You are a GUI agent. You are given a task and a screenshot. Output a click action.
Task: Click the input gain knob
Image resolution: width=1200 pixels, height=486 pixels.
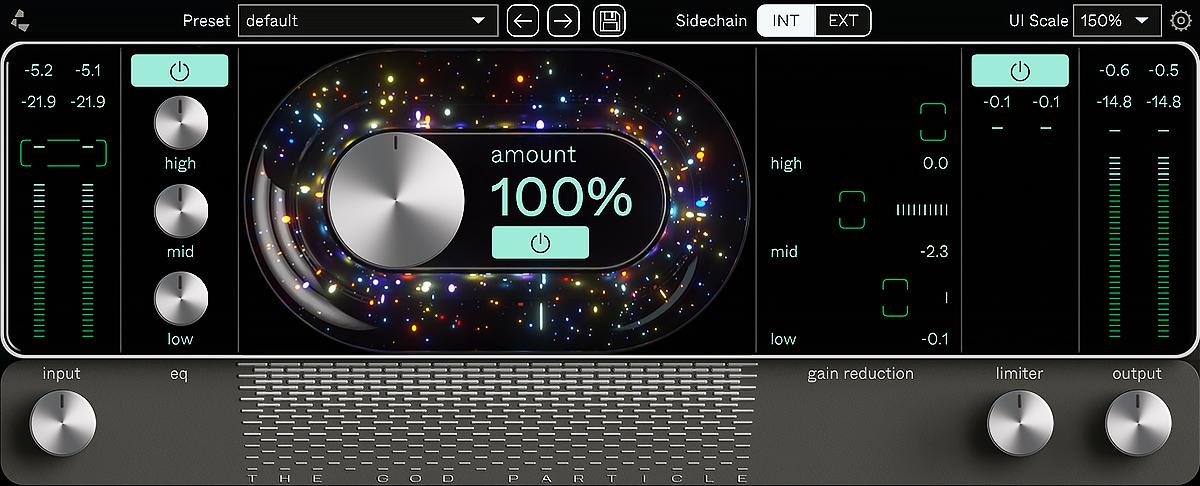(x=62, y=422)
